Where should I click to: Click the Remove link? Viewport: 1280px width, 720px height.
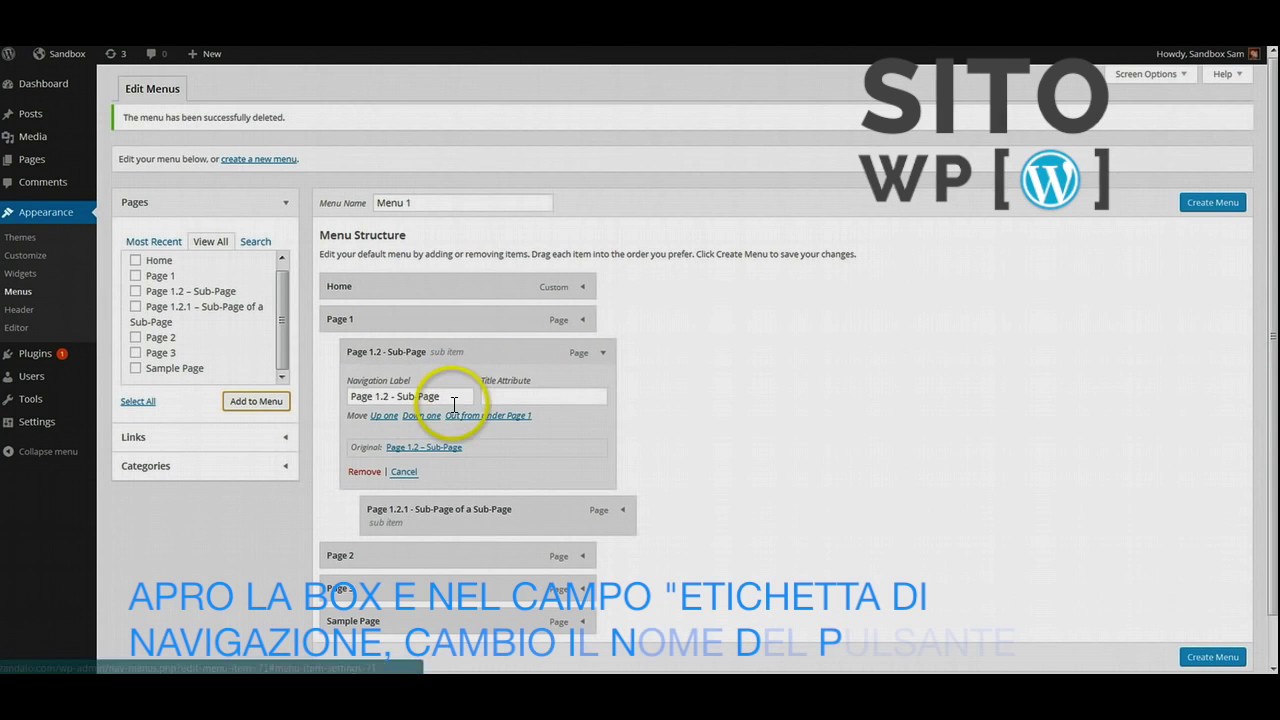(364, 472)
